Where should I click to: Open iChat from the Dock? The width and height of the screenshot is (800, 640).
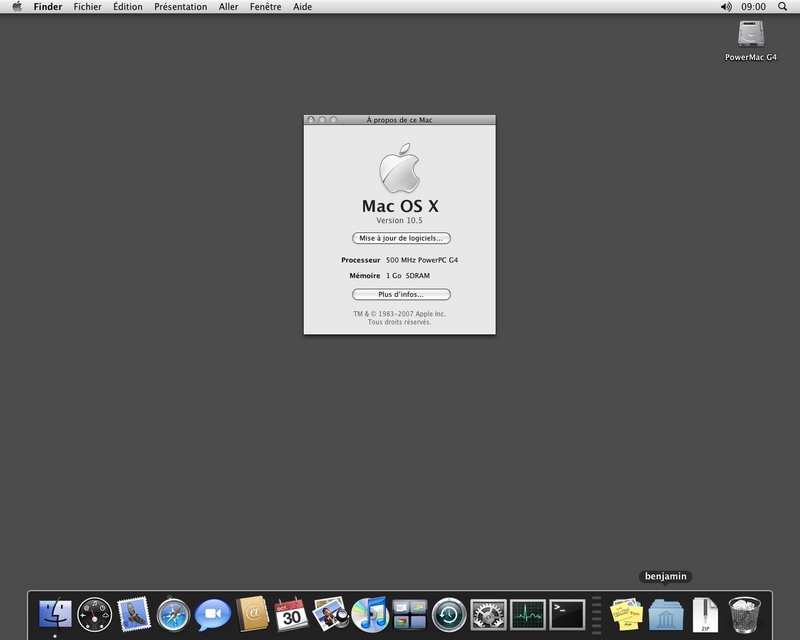click(x=212, y=613)
